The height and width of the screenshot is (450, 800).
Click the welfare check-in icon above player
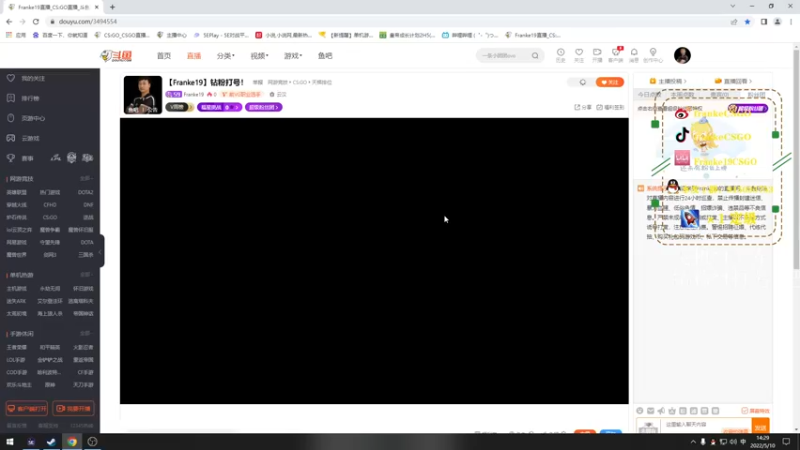(x=599, y=107)
